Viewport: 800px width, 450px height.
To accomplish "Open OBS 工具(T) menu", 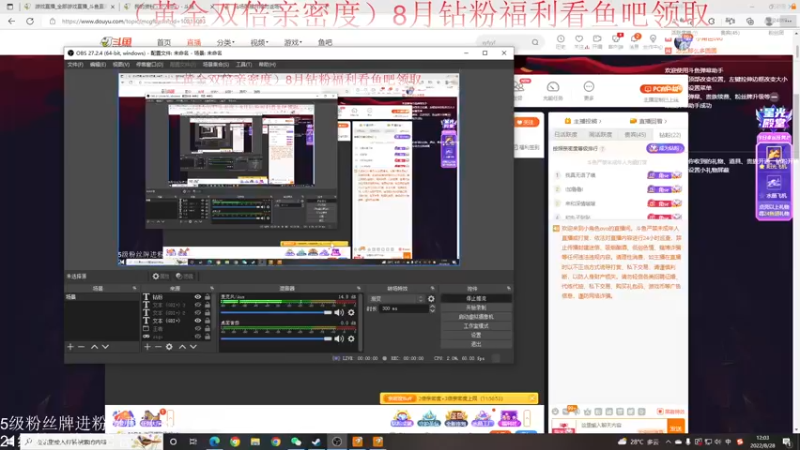I will point(244,65).
